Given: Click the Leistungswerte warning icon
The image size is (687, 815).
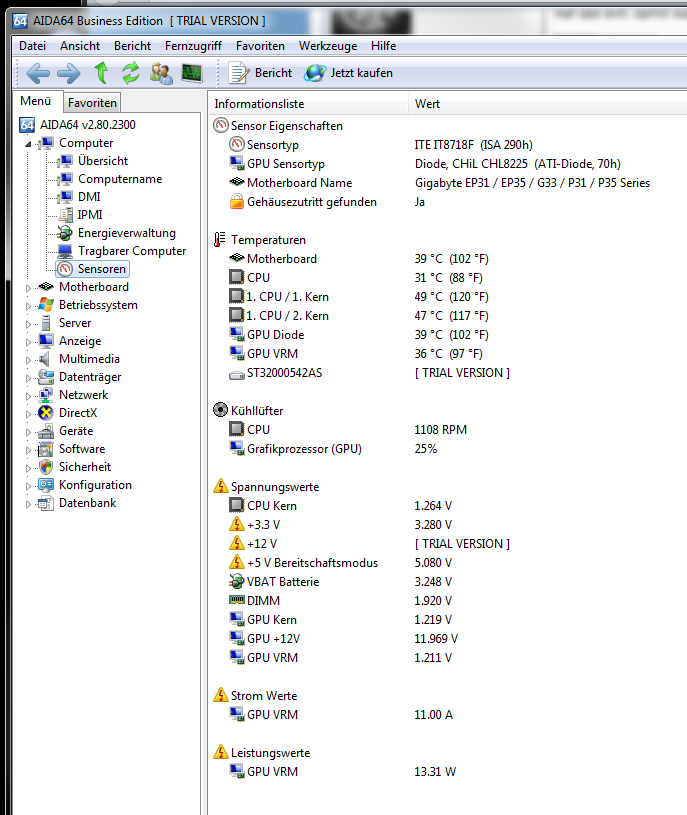Looking at the screenshot, I should [220, 752].
